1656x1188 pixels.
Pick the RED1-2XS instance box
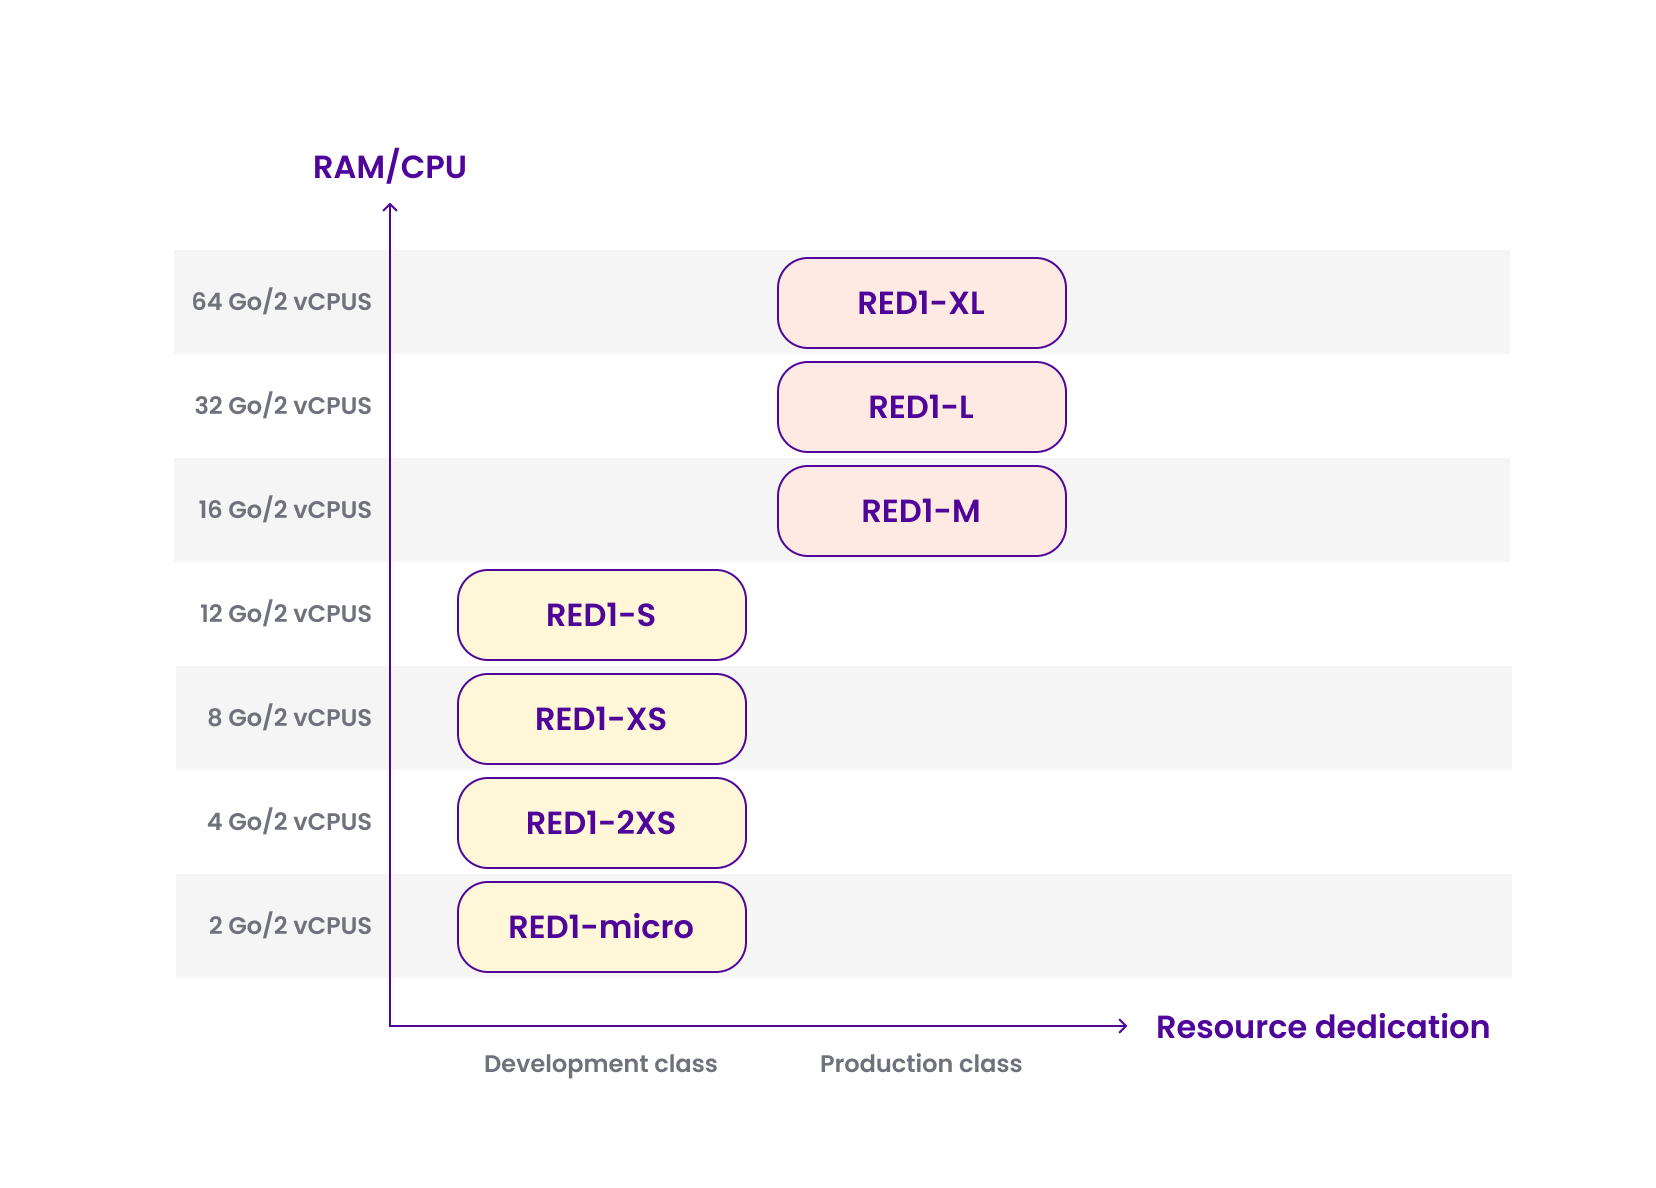601,823
